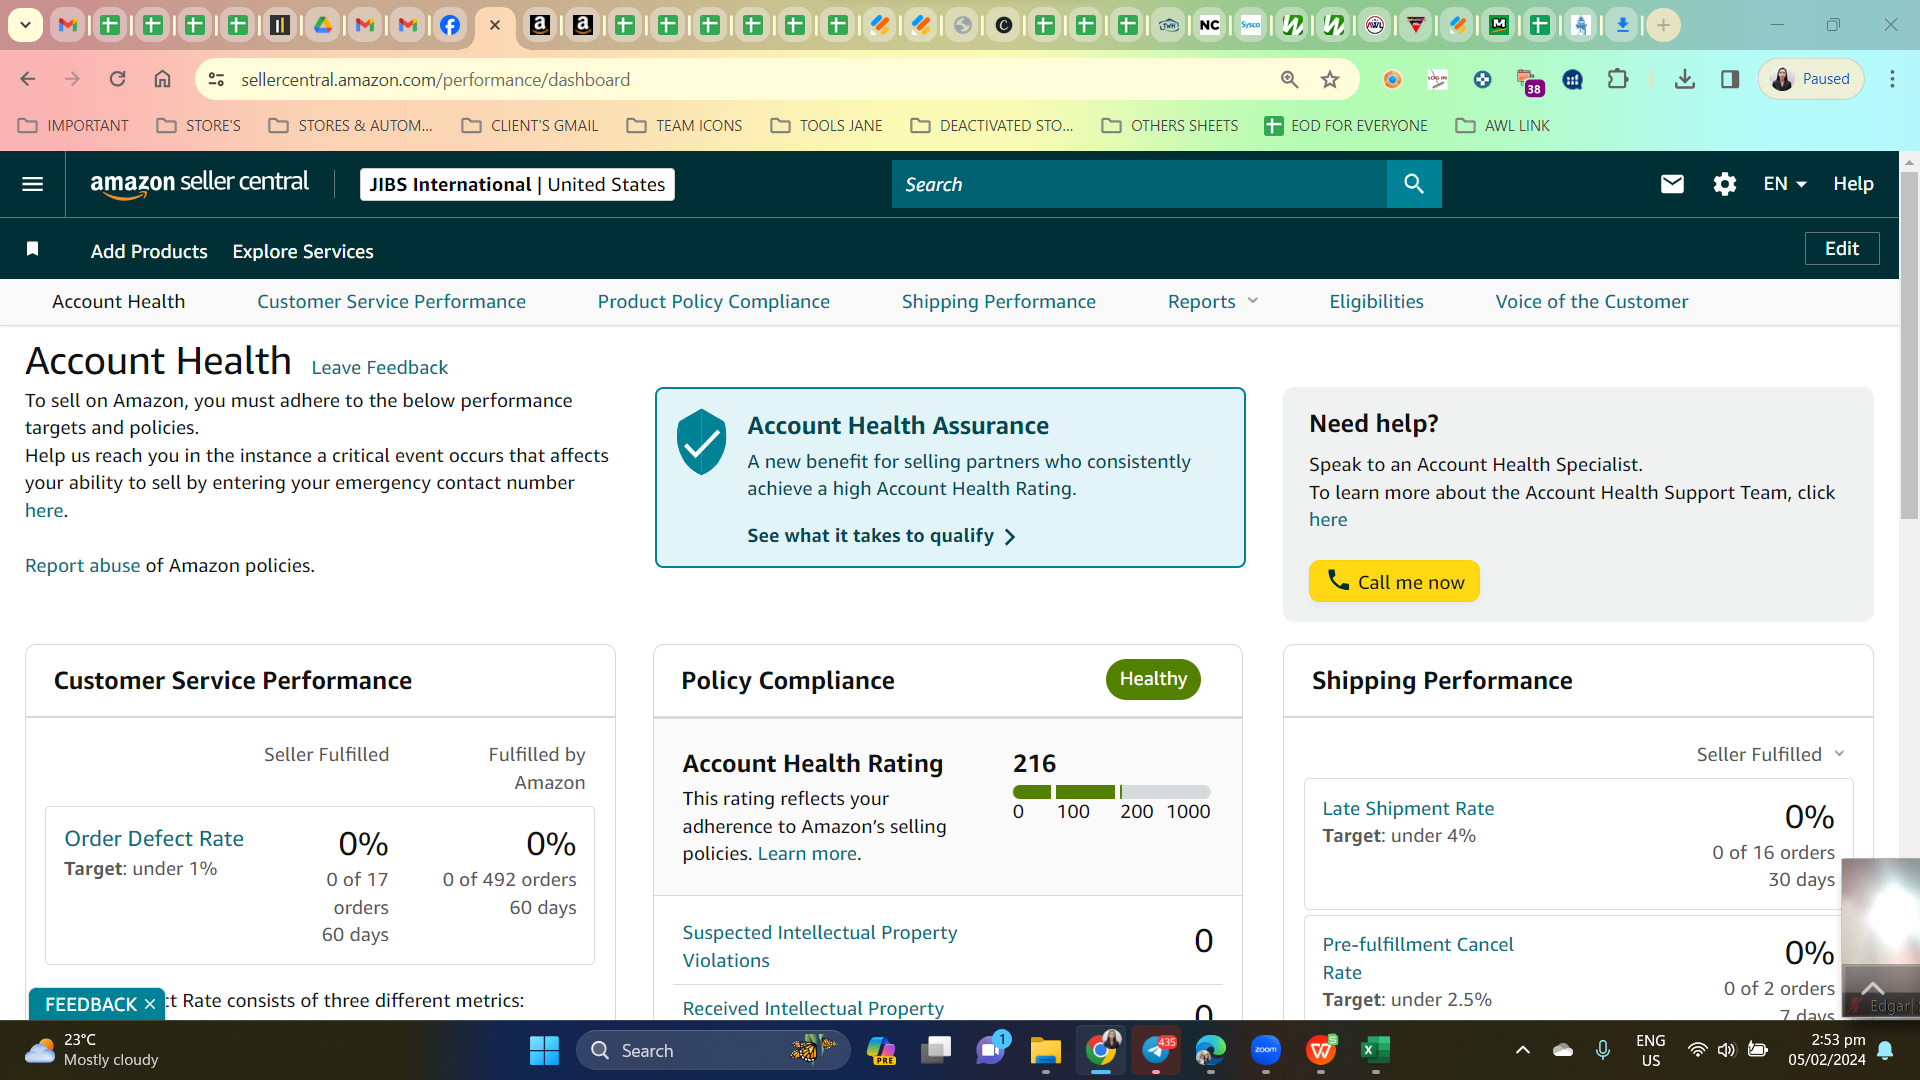Click Add Products in the menu bar

(149, 251)
